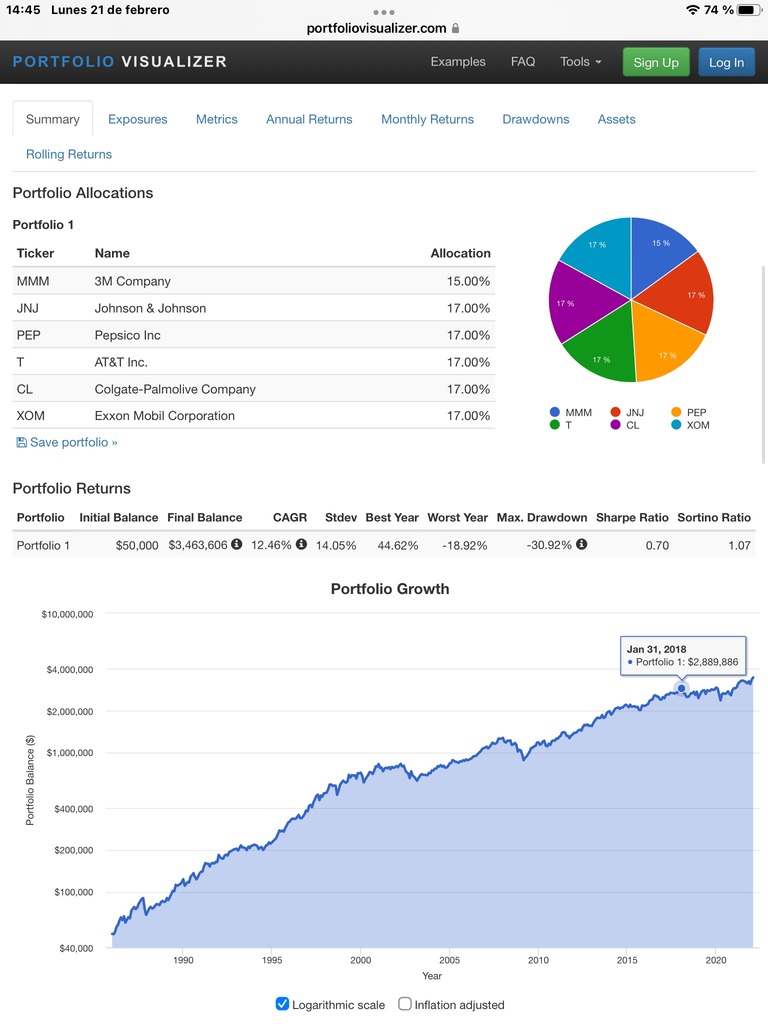Open the Assets tab

coord(616,119)
